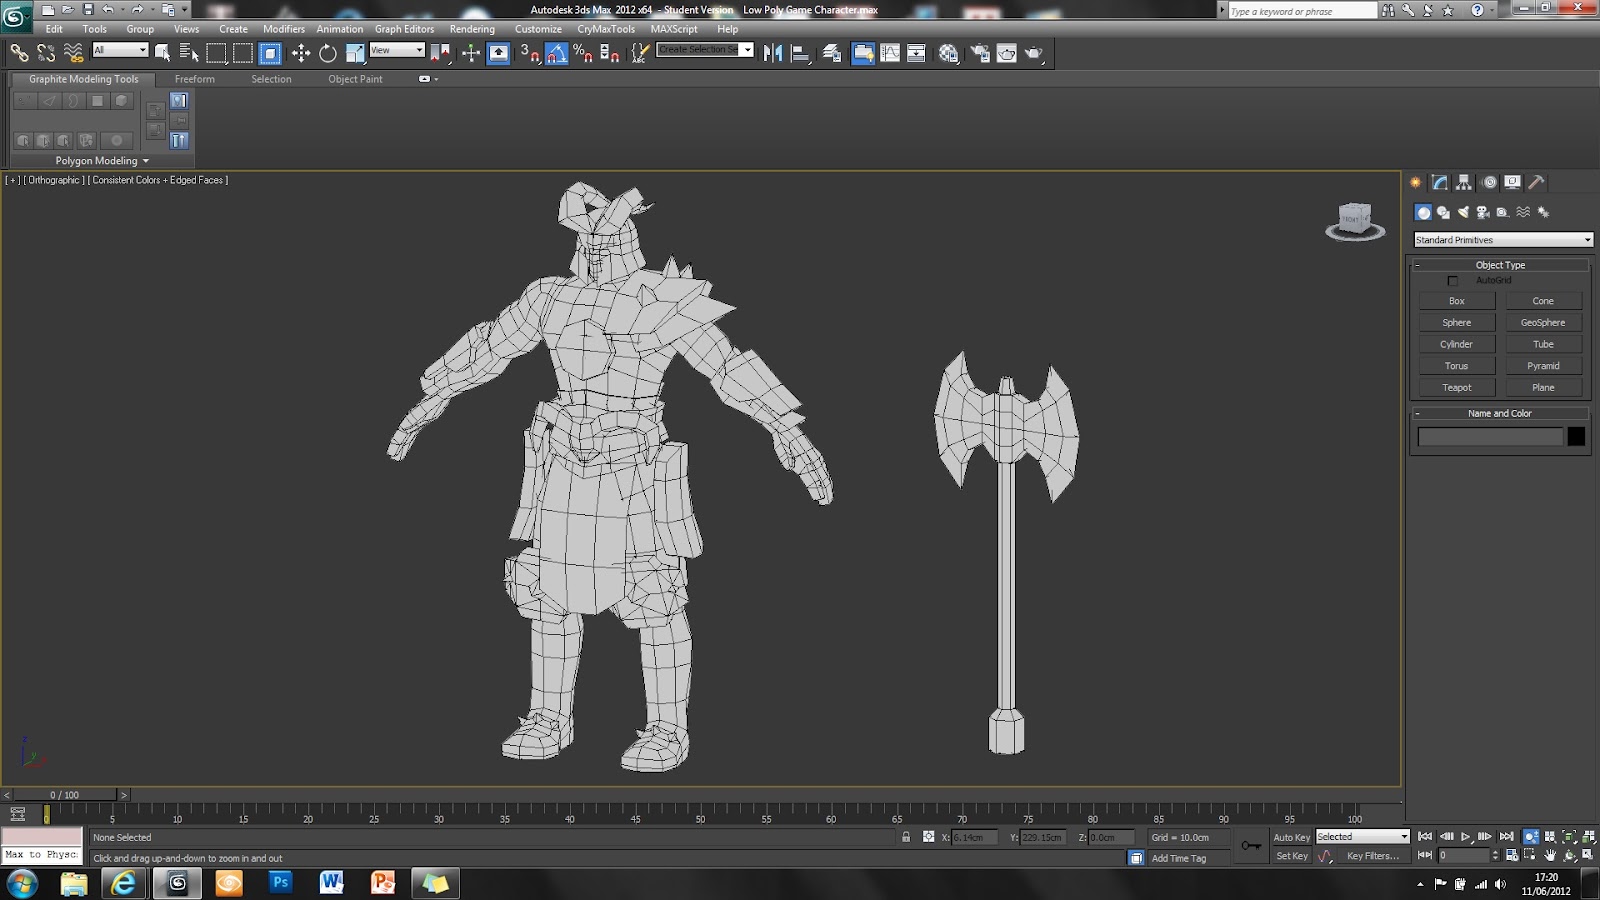Collapse the Object Type rollout
Screen dimensions: 1600x900
click(1500, 265)
